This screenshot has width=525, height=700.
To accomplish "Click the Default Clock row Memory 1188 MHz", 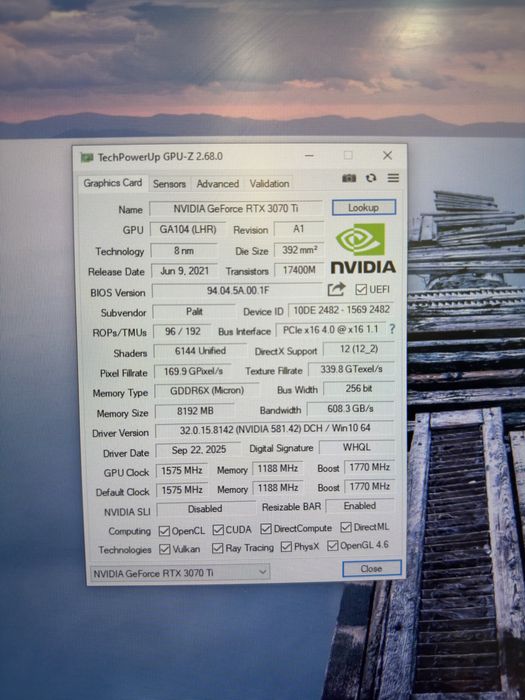I will pyautogui.click(x=278, y=488).
